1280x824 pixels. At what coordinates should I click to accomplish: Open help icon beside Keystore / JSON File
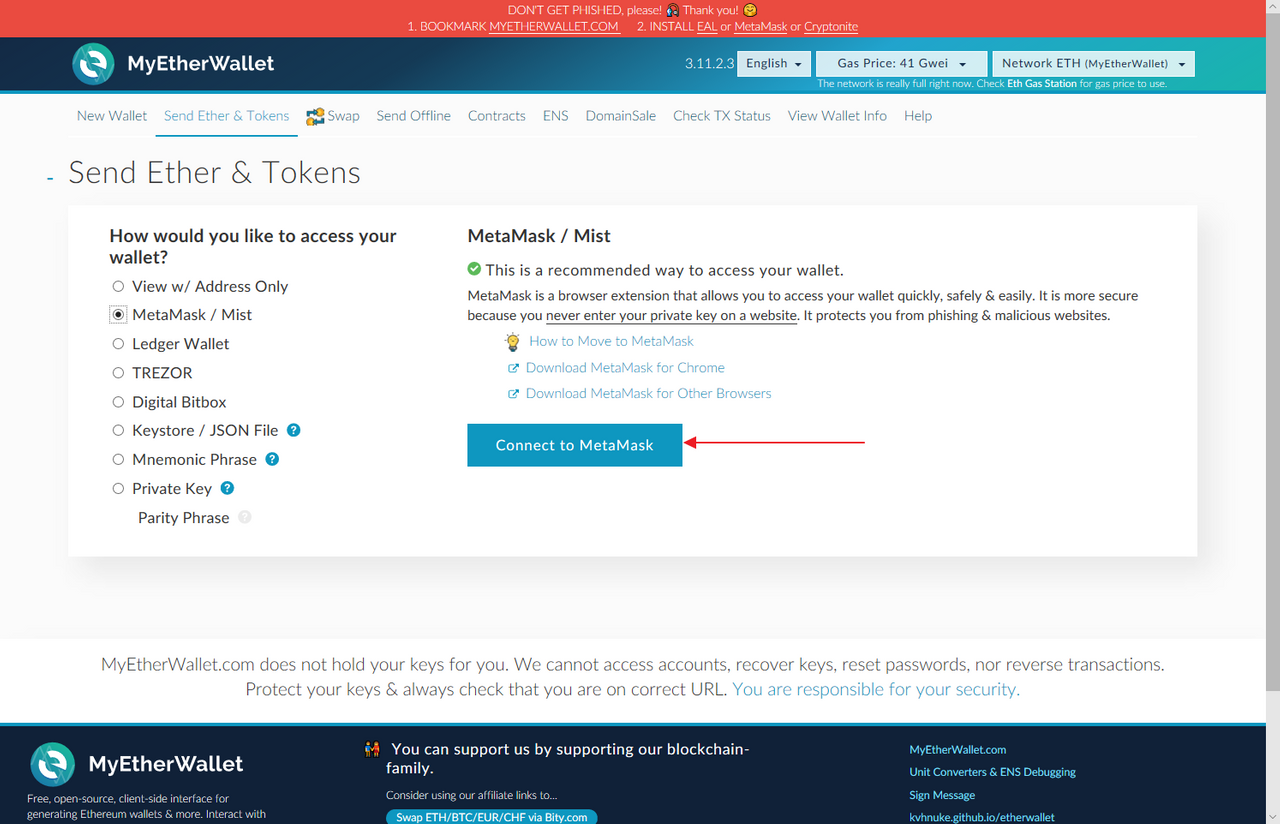294,430
